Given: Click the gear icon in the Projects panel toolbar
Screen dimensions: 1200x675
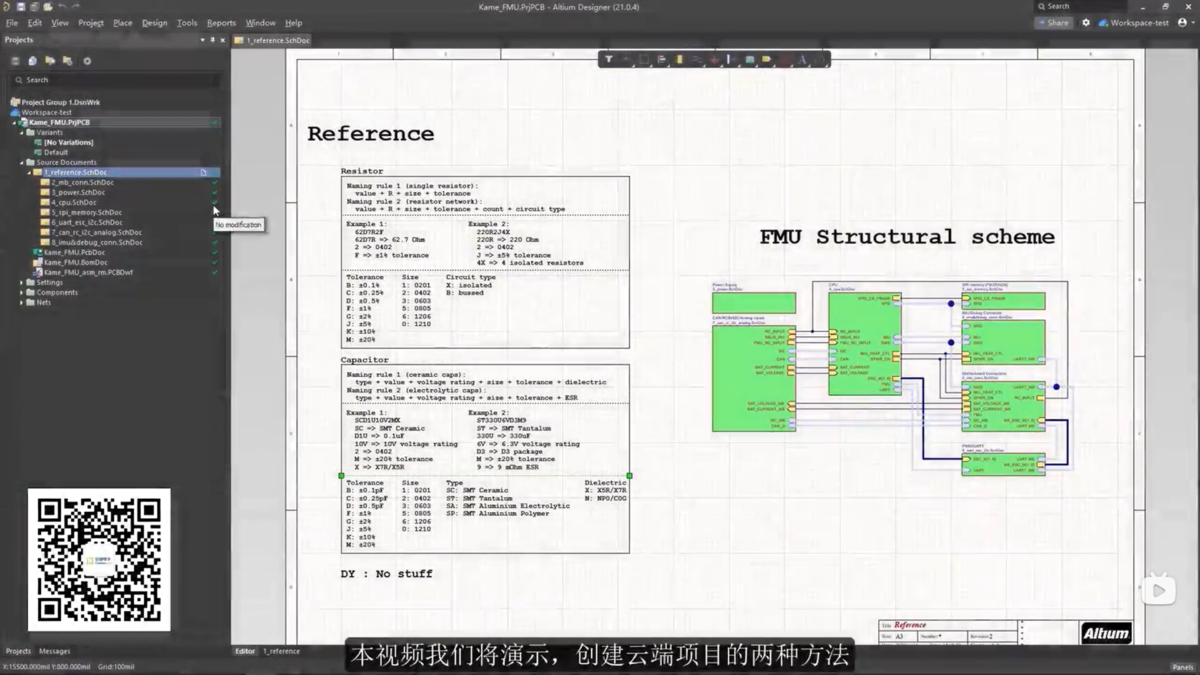Looking at the screenshot, I should point(87,61).
